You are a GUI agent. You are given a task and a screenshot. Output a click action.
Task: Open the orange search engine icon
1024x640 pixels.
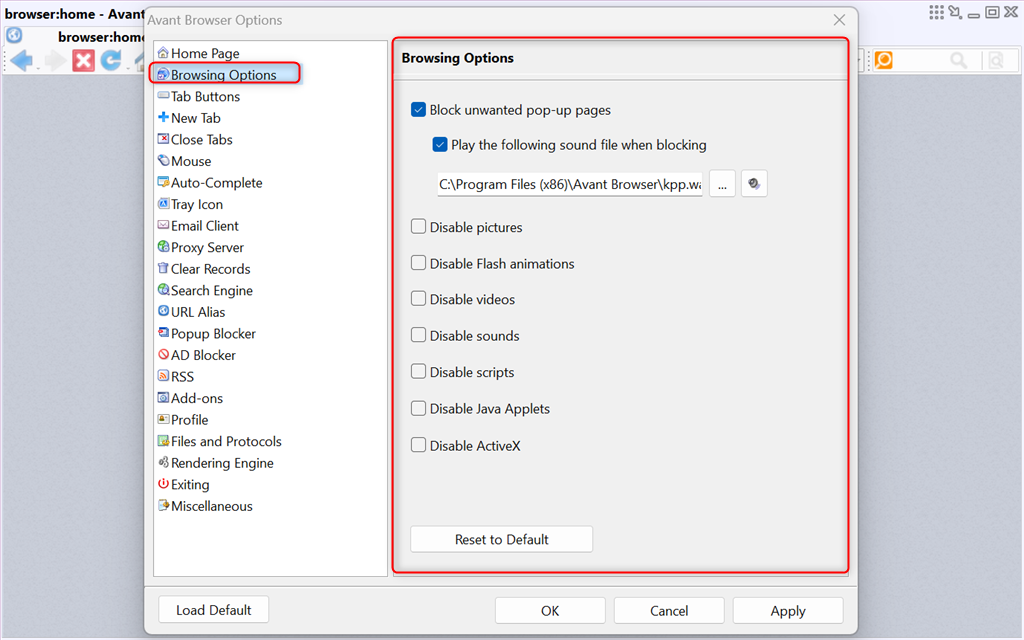884,60
